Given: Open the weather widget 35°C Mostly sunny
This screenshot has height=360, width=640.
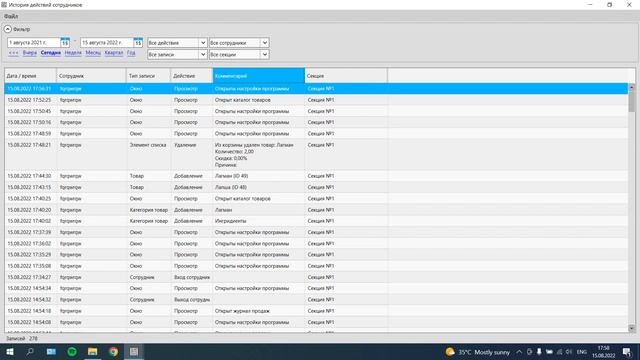Looking at the screenshot, I should tap(478, 352).
